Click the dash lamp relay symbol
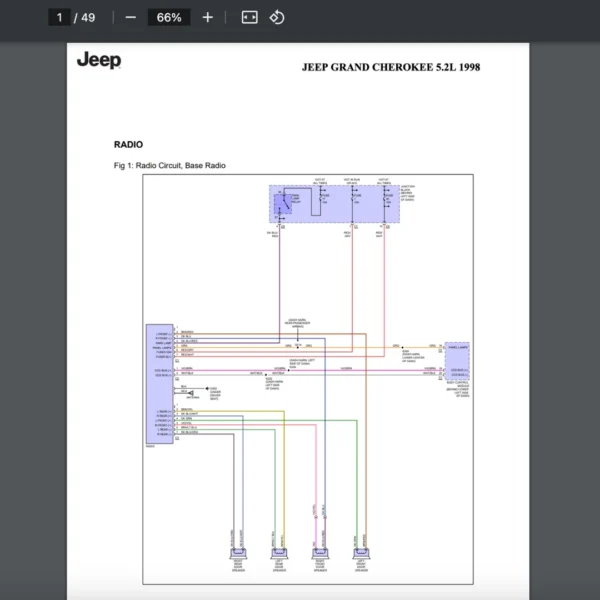Viewport: 600px width, 600px height. tap(285, 204)
